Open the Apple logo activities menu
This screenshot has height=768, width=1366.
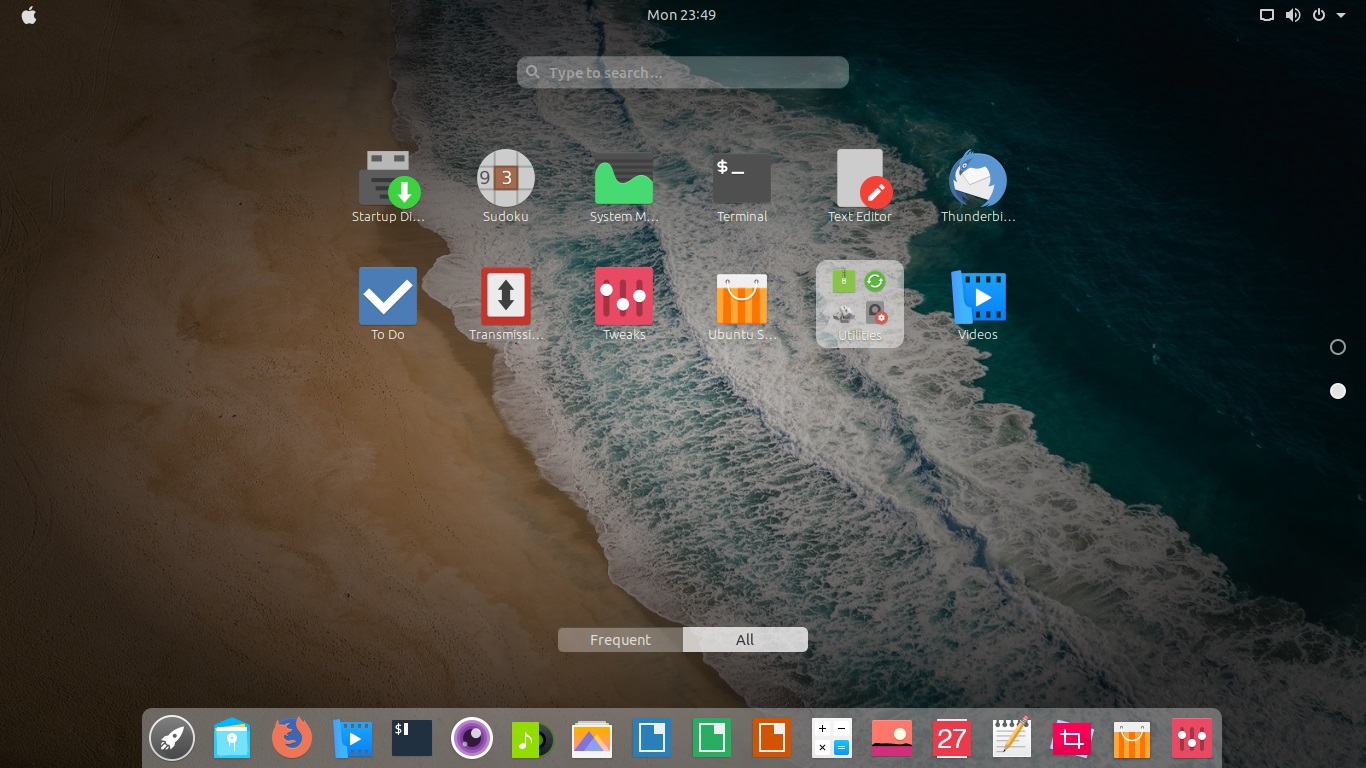28,15
